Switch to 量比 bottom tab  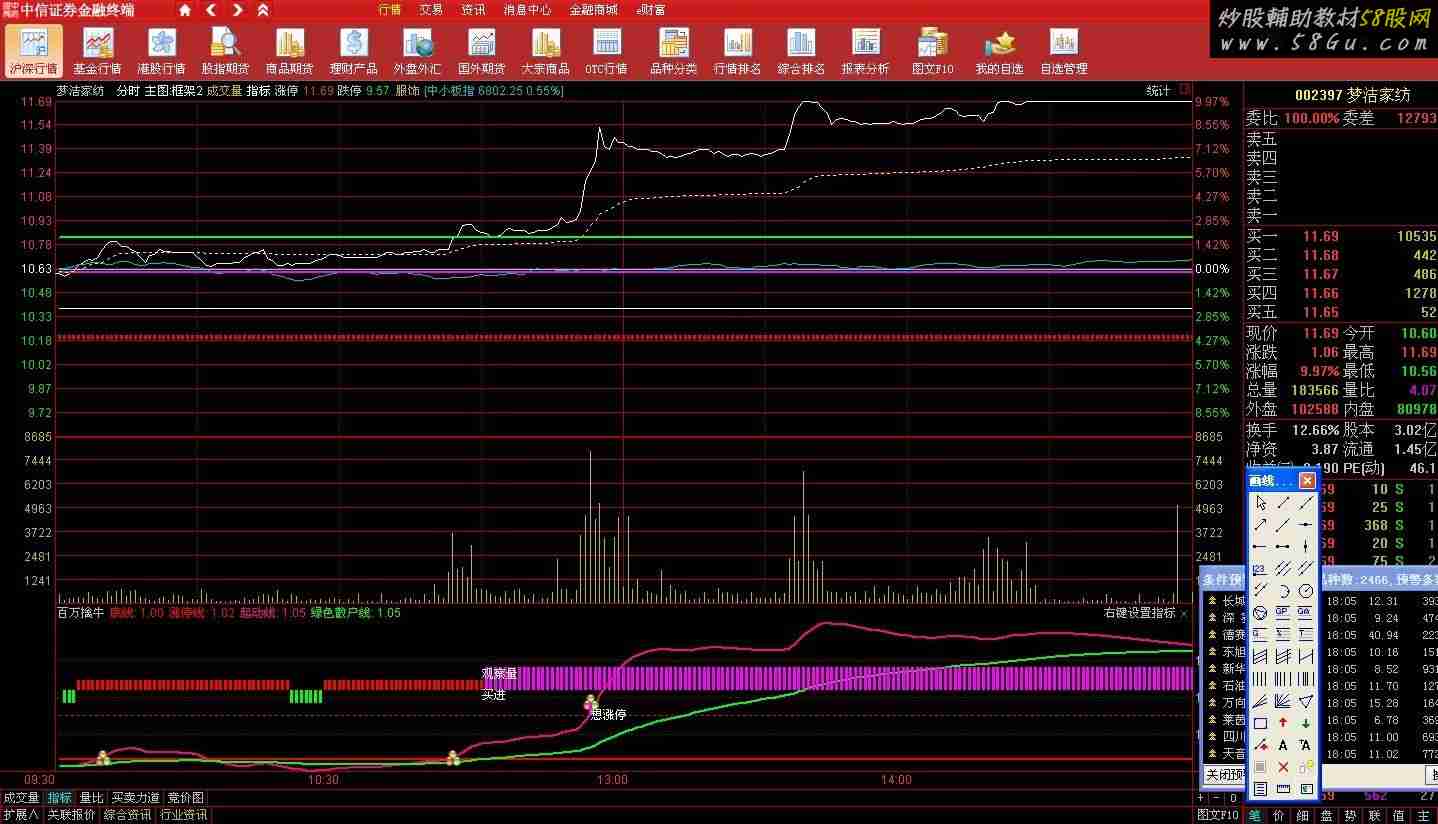[x=91, y=798]
